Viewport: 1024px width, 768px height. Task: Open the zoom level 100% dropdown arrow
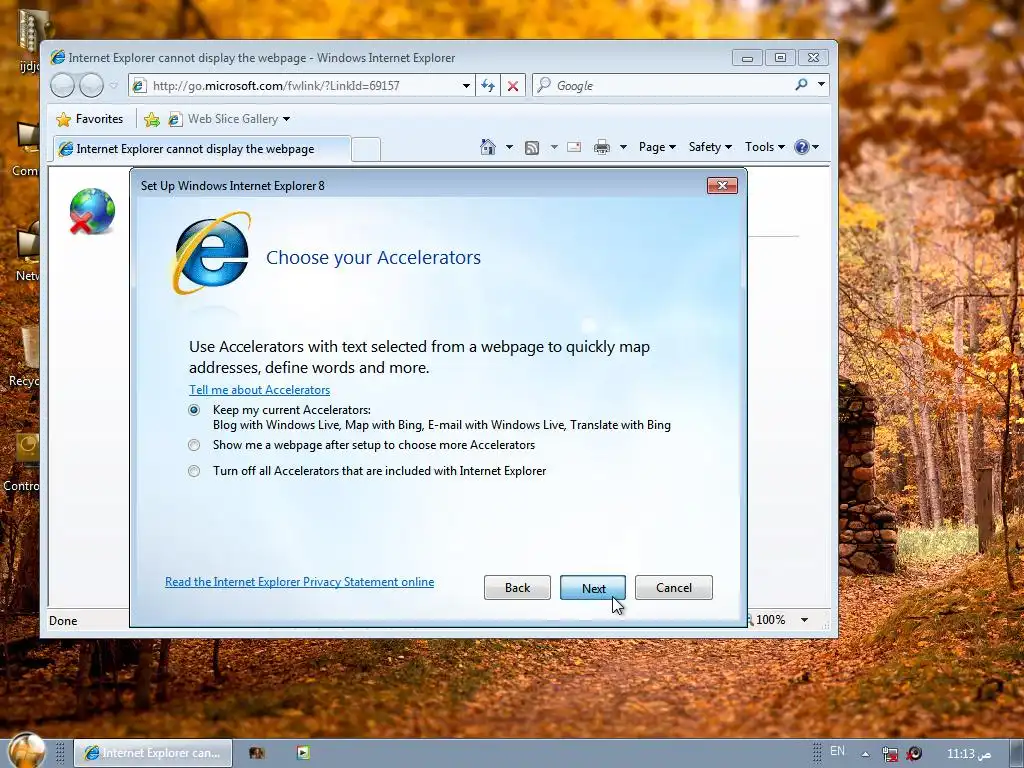click(805, 620)
